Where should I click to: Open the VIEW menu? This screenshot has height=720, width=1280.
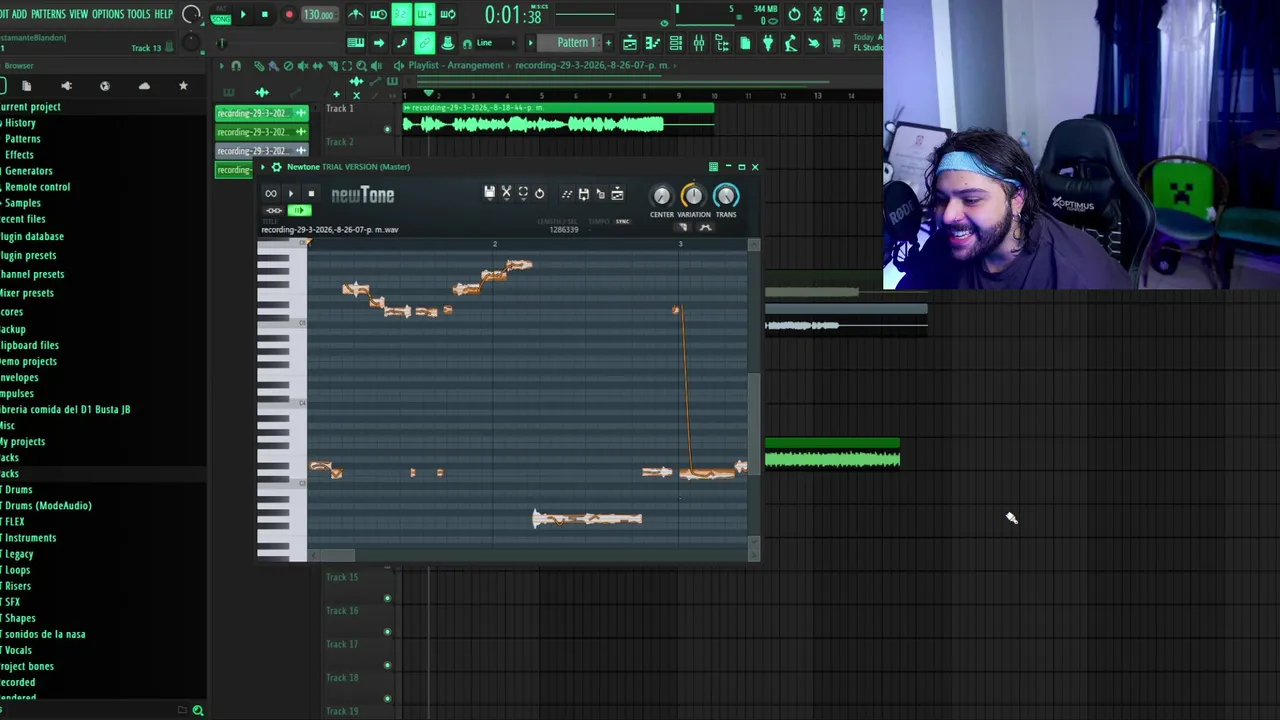78,14
